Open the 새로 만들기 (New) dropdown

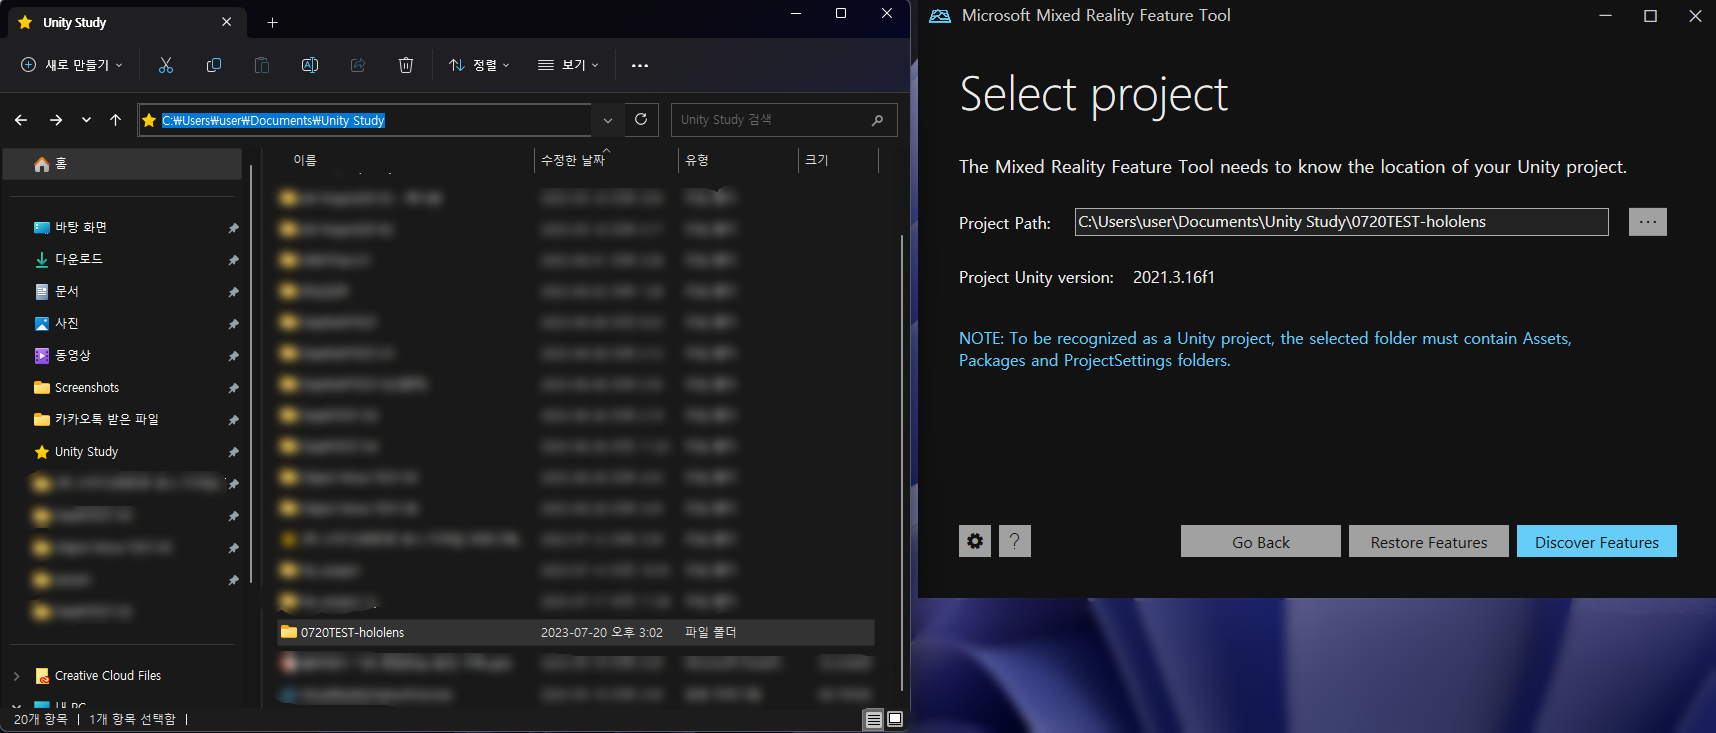(x=72, y=65)
